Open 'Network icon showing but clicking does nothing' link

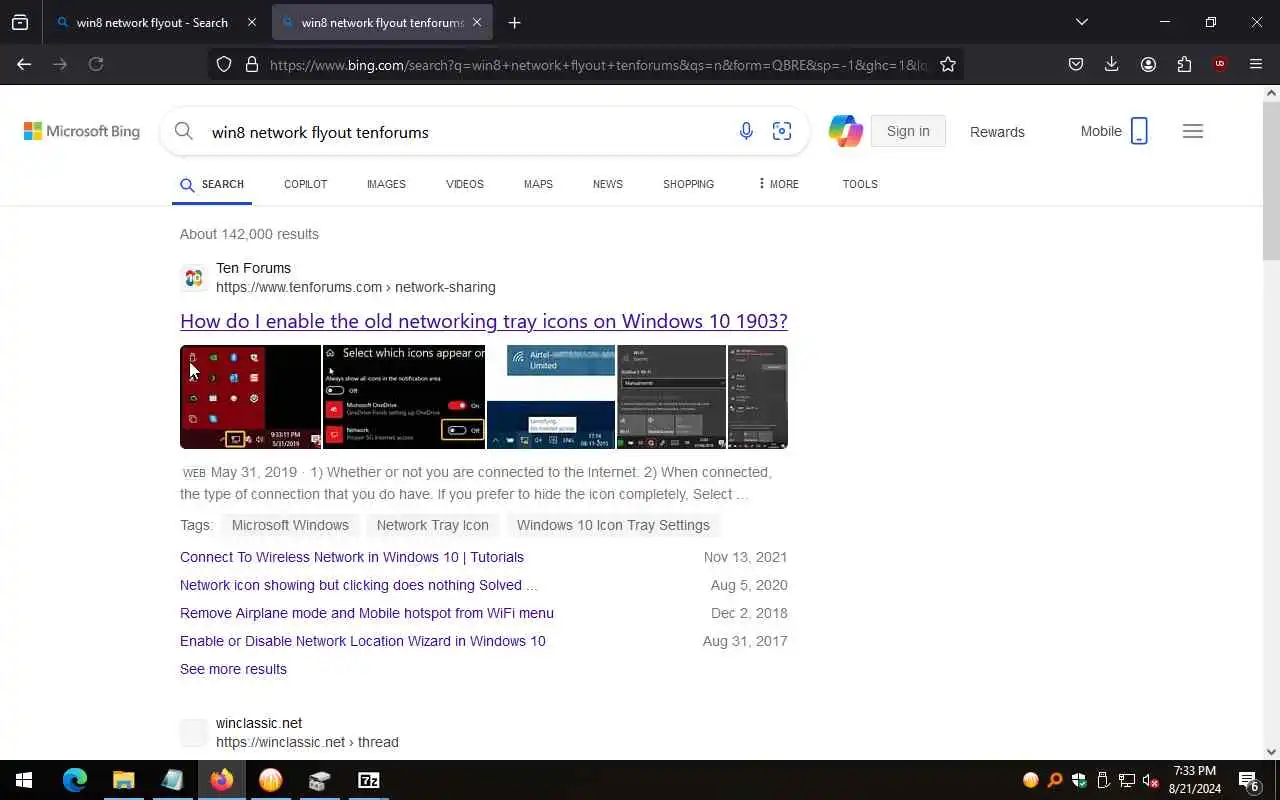point(358,585)
